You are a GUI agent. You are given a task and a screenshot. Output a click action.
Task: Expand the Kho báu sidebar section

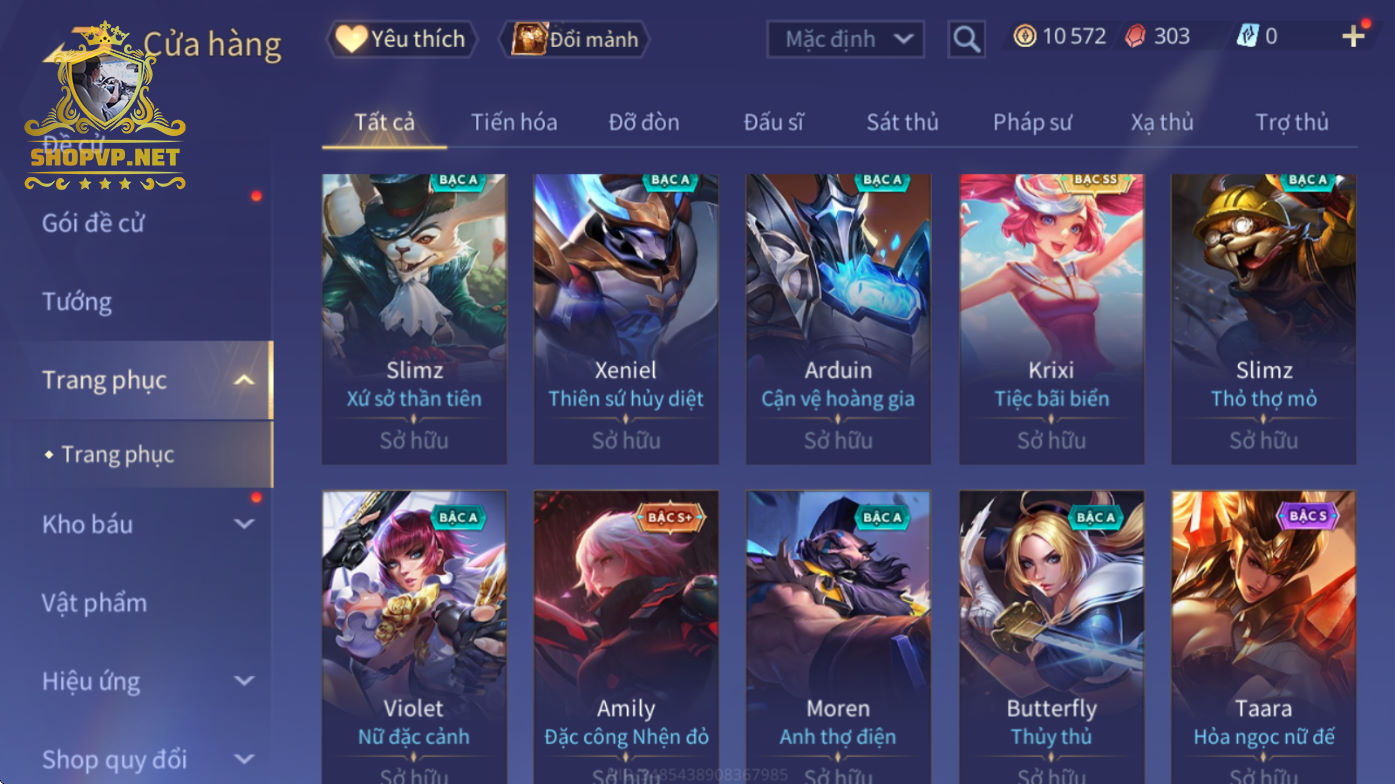(x=244, y=524)
